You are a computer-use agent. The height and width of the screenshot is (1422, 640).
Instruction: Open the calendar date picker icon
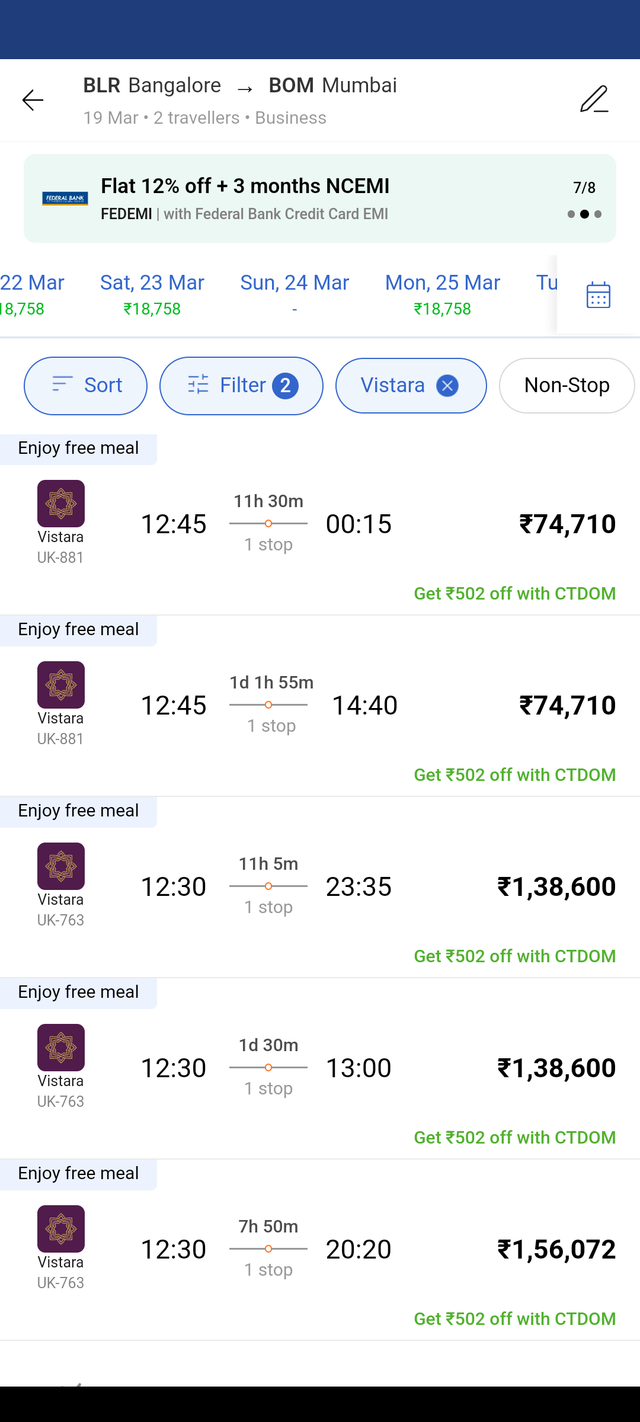(x=598, y=295)
